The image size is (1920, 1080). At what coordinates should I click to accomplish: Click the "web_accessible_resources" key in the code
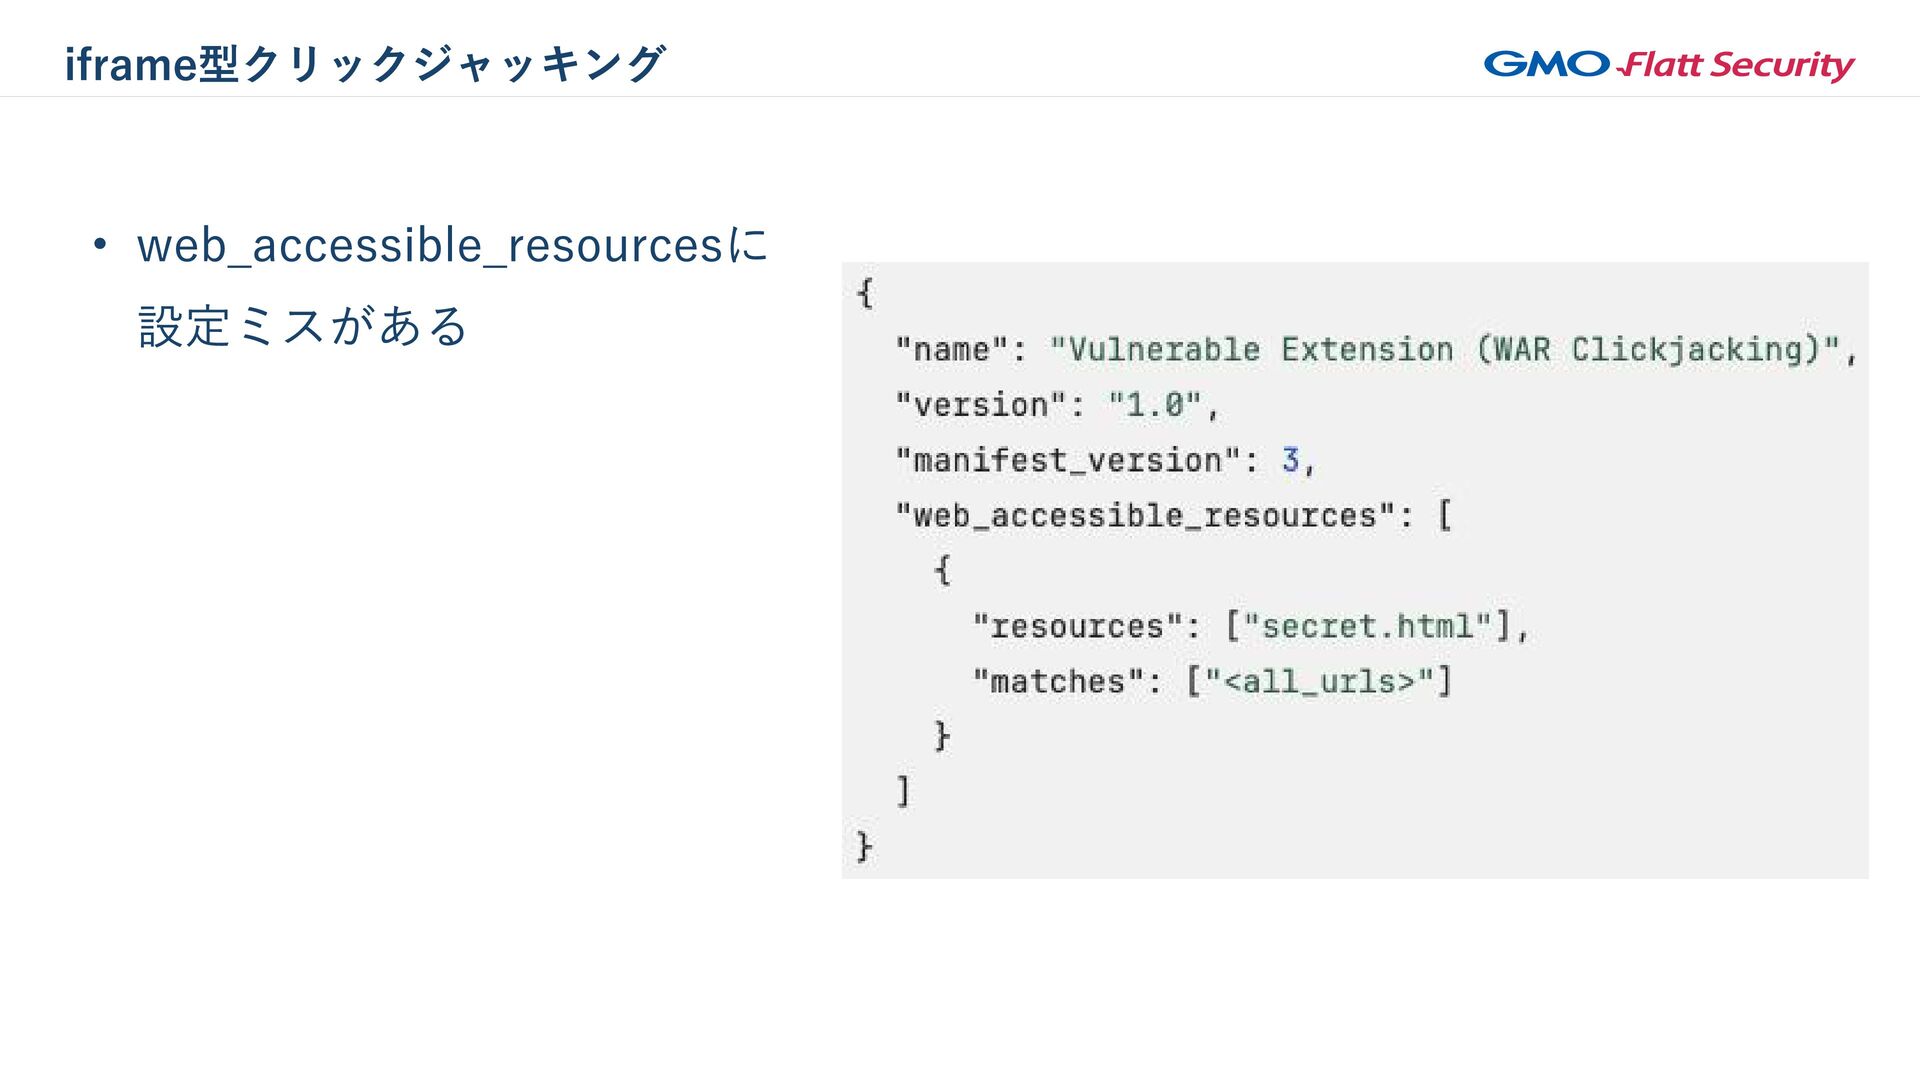point(1144,516)
